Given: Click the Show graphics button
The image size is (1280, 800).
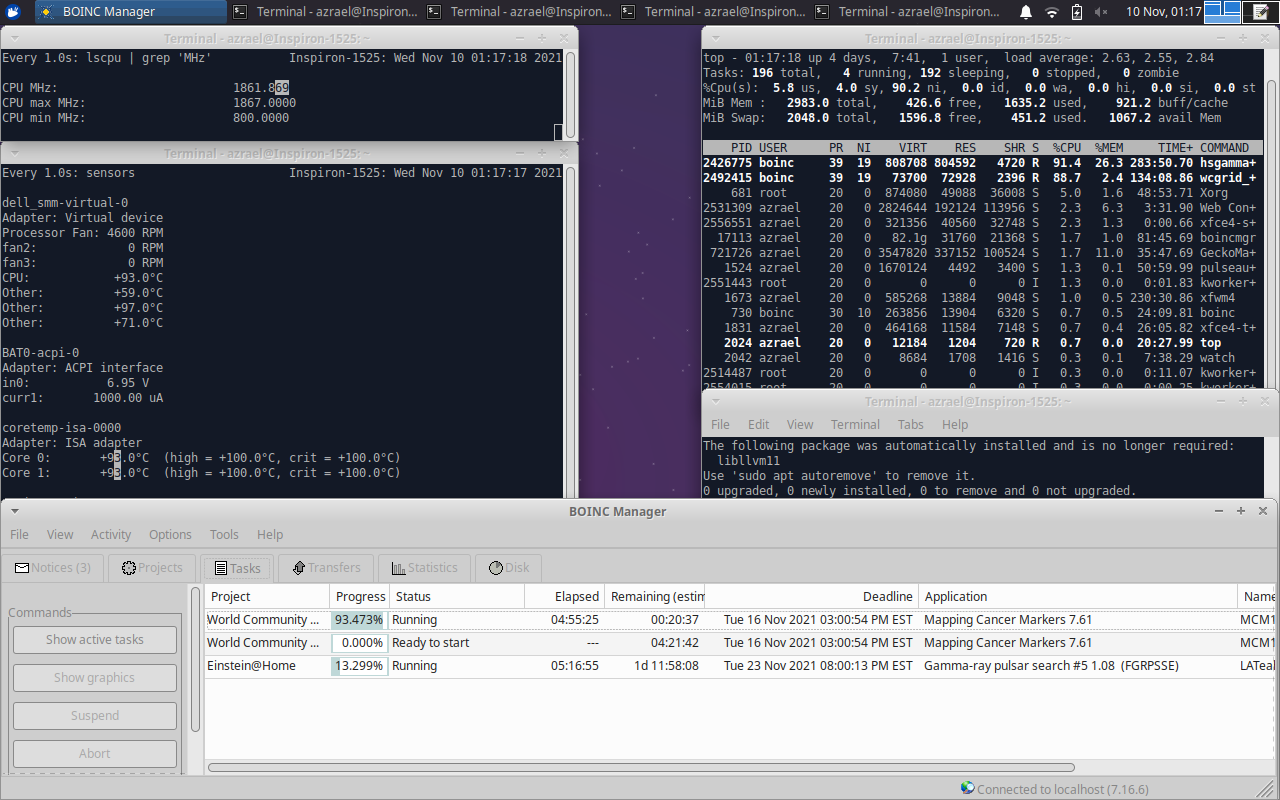Looking at the screenshot, I should pyautogui.click(x=95, y=678).
